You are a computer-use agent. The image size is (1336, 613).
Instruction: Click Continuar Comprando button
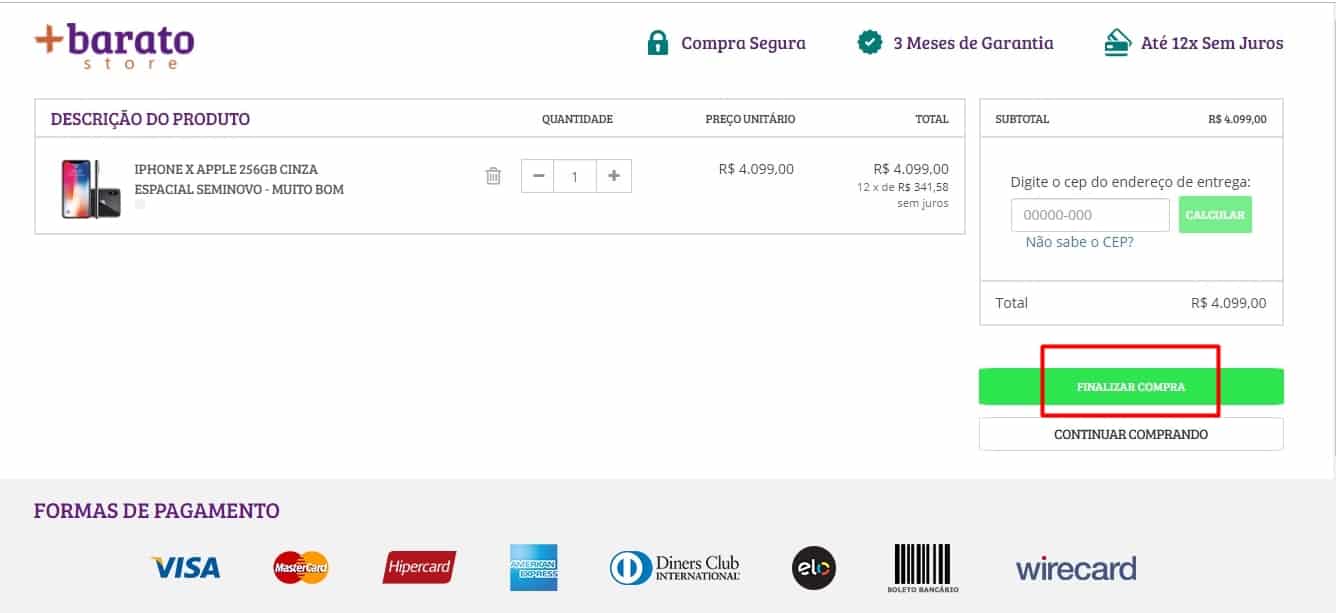[x=1131, y=434]
